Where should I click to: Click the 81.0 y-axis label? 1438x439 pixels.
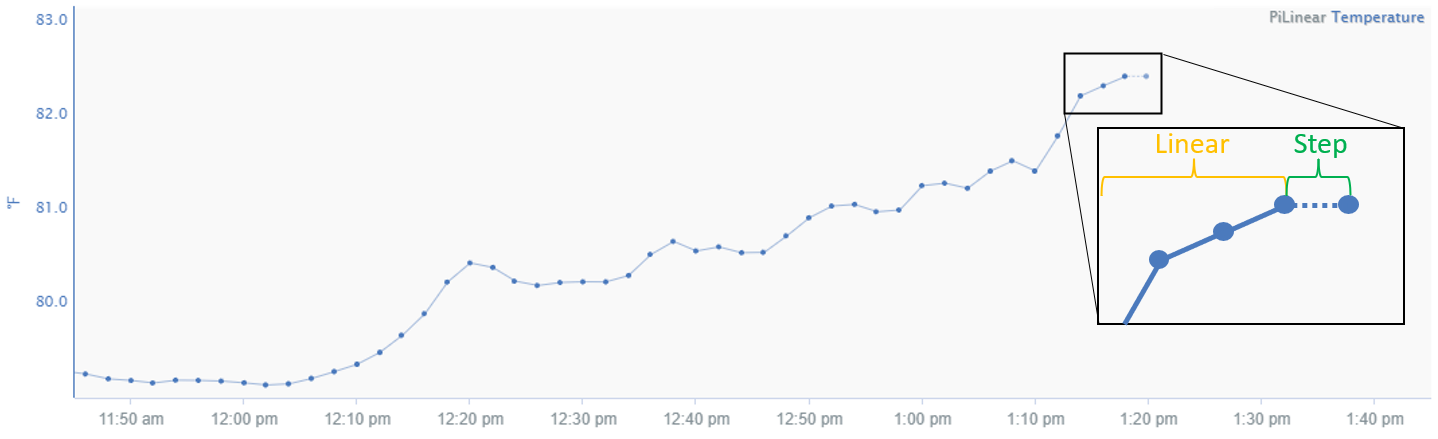click(x=51, y=207)
